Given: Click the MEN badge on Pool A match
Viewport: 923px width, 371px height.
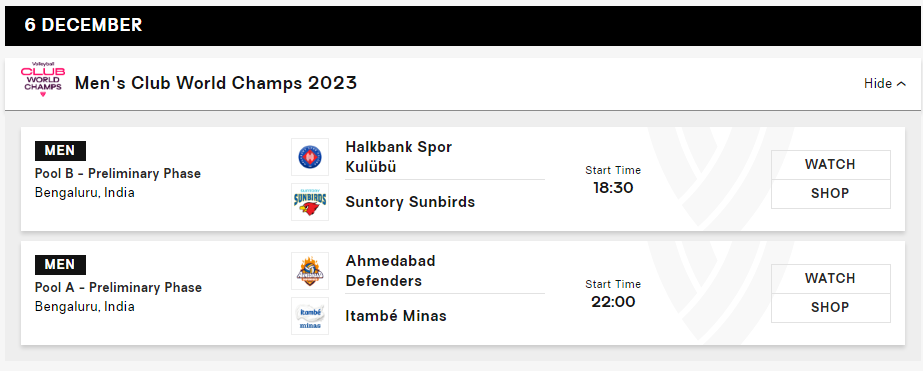Looking at the screenshot, I should point(61,265).
